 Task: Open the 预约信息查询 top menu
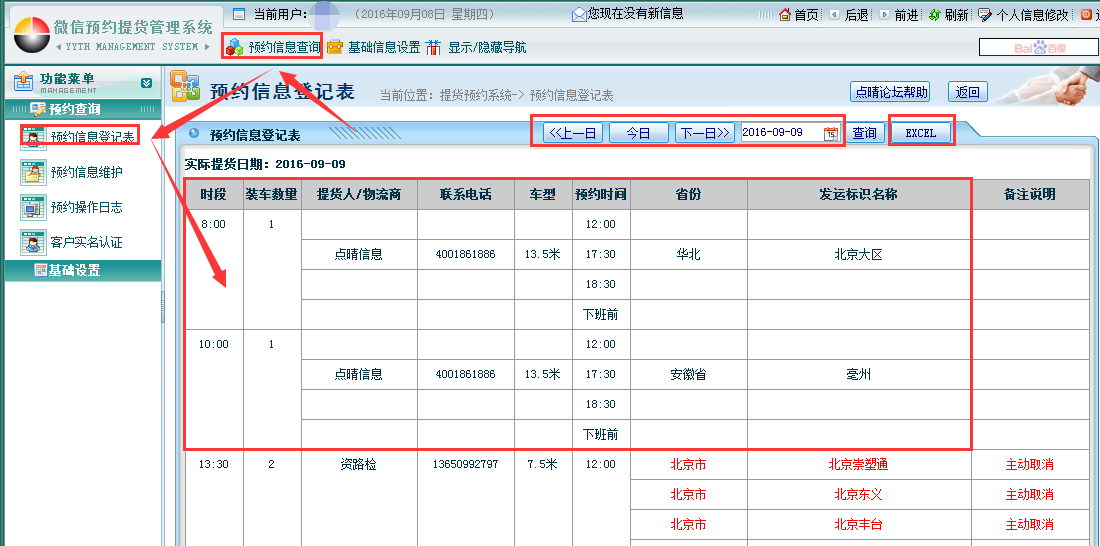click(273, 47)
